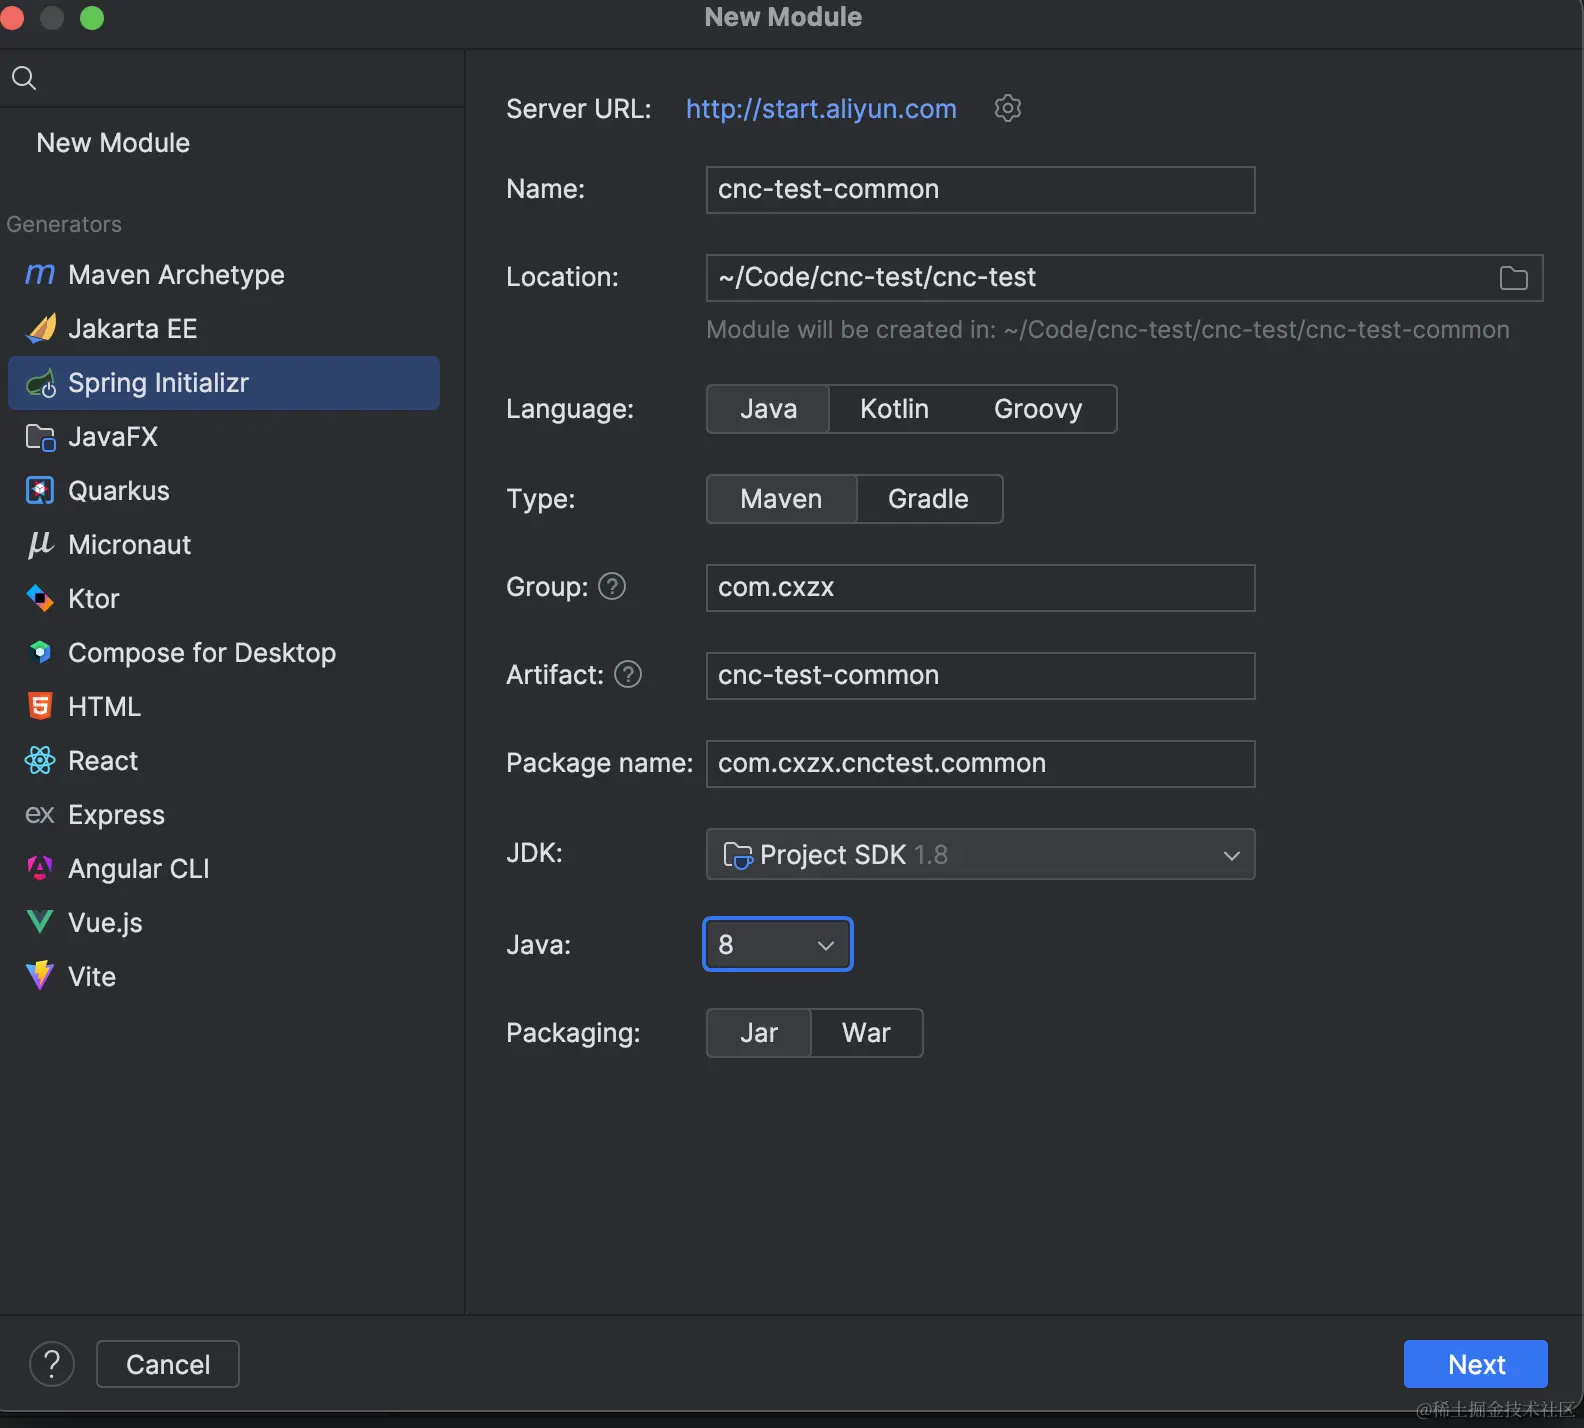The height and width of the screenshot is (1428, 1584).
Task: Click the Jakarta EE sail icon
Action: coord(40,328)
